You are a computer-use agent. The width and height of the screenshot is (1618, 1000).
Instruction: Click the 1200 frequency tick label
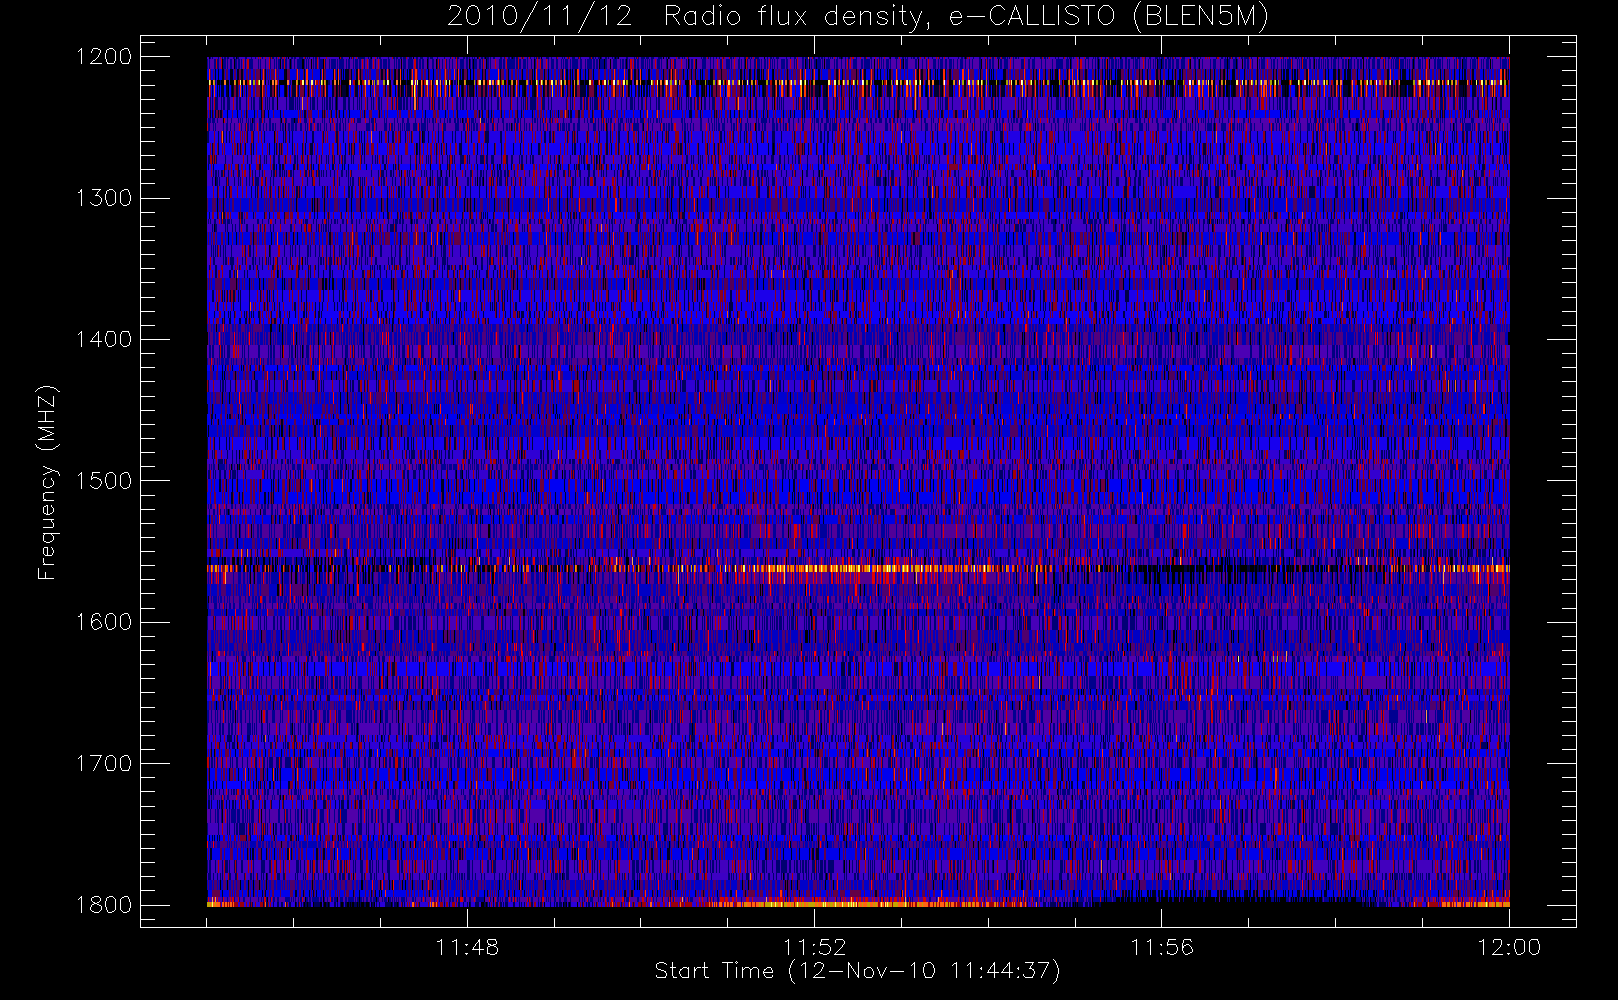(x=104, y=57)
